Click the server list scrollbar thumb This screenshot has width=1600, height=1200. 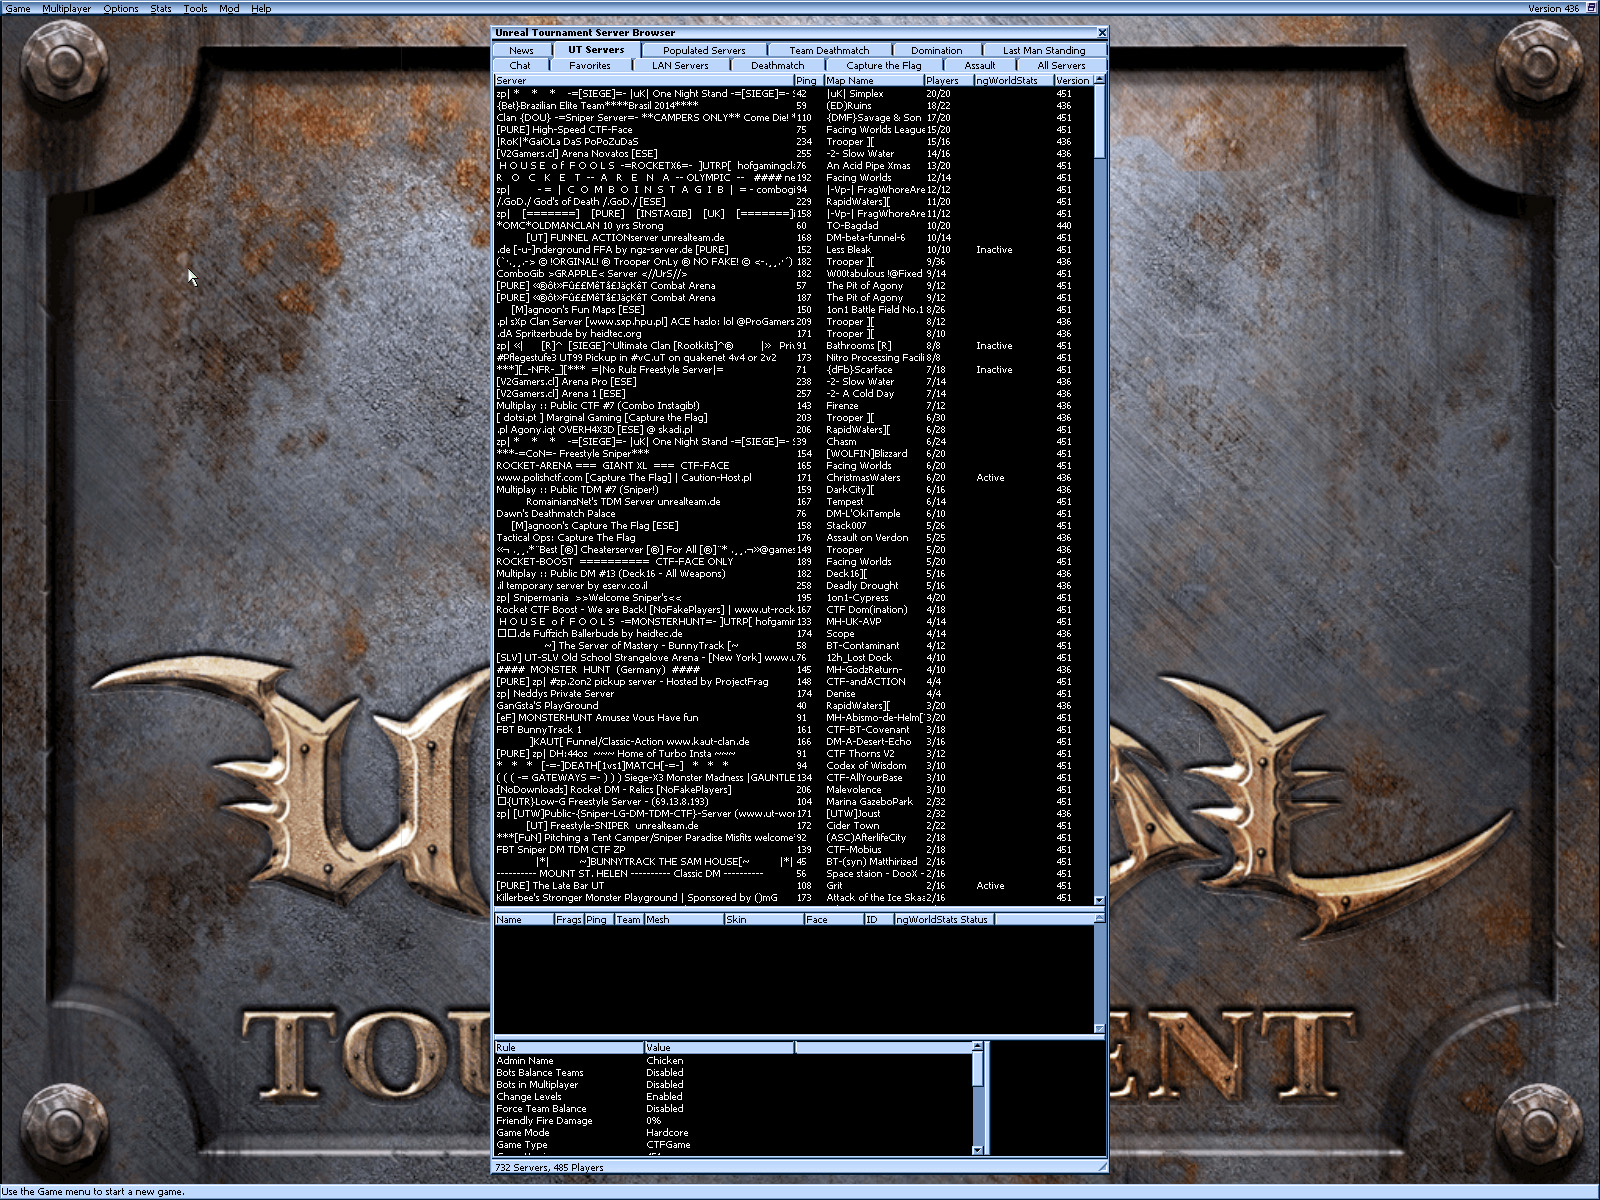1100,121
